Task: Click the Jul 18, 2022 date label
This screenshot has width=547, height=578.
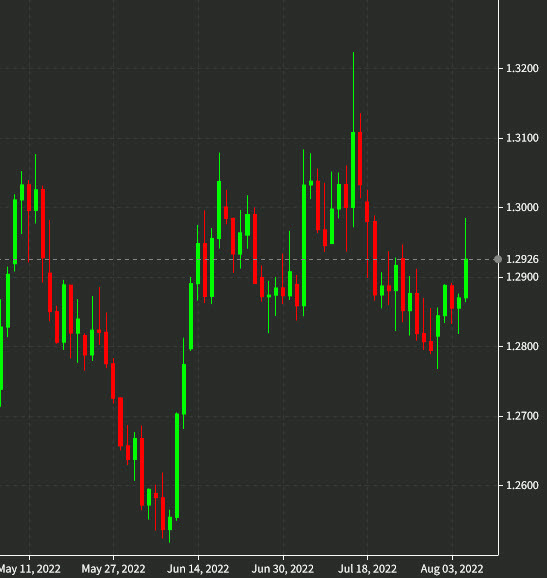Action: [367, 569]
